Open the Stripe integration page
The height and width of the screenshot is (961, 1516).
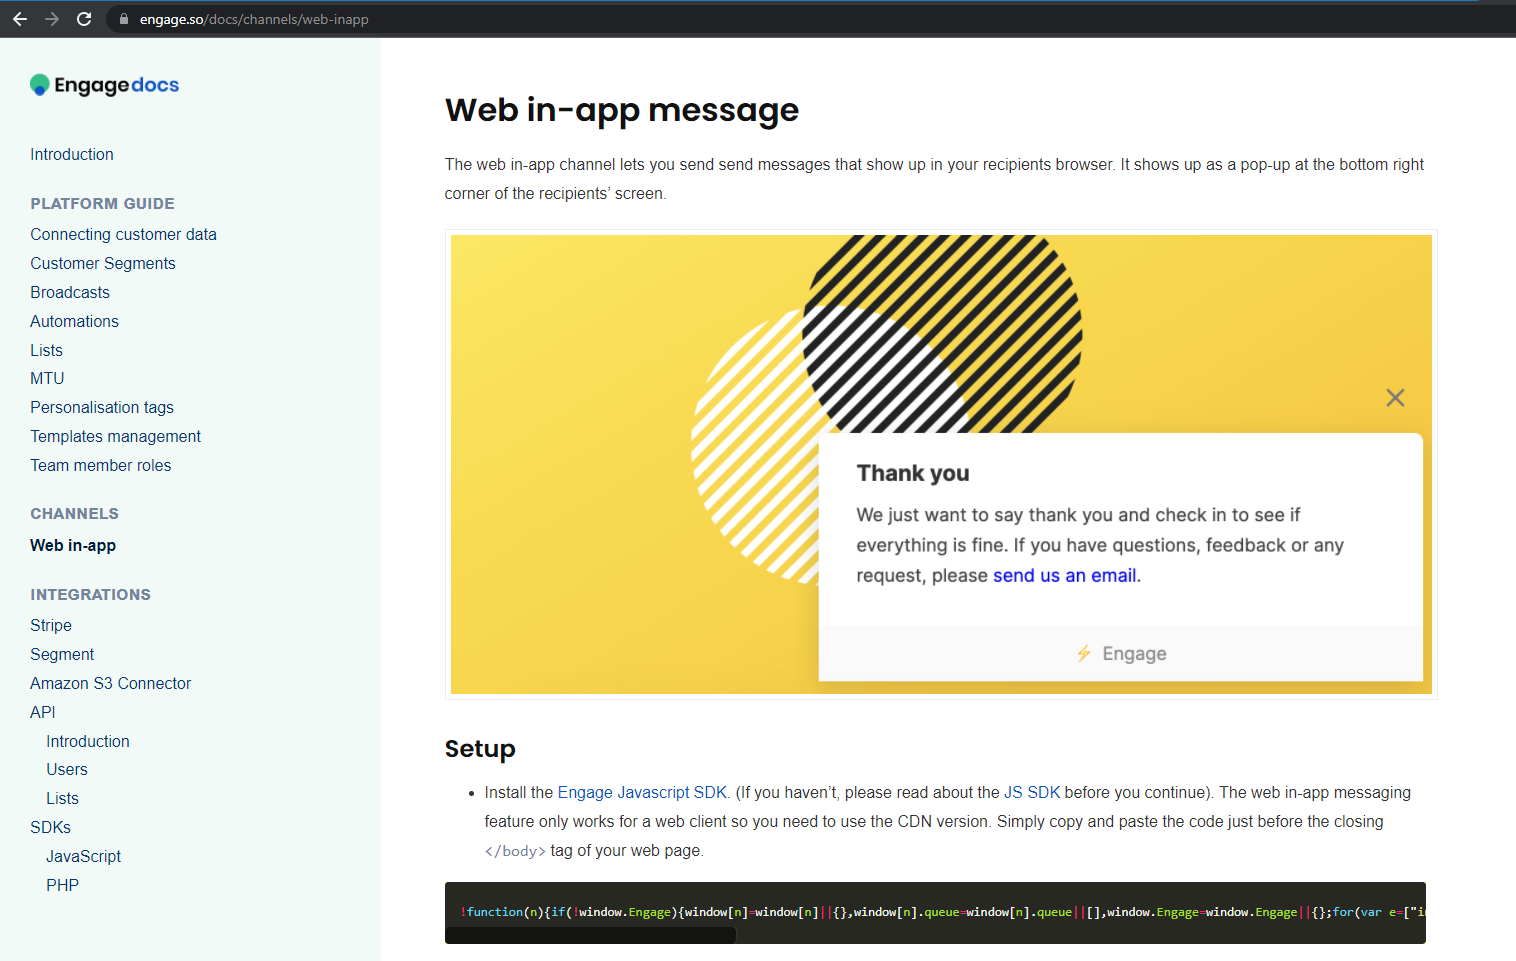point(51,625)
